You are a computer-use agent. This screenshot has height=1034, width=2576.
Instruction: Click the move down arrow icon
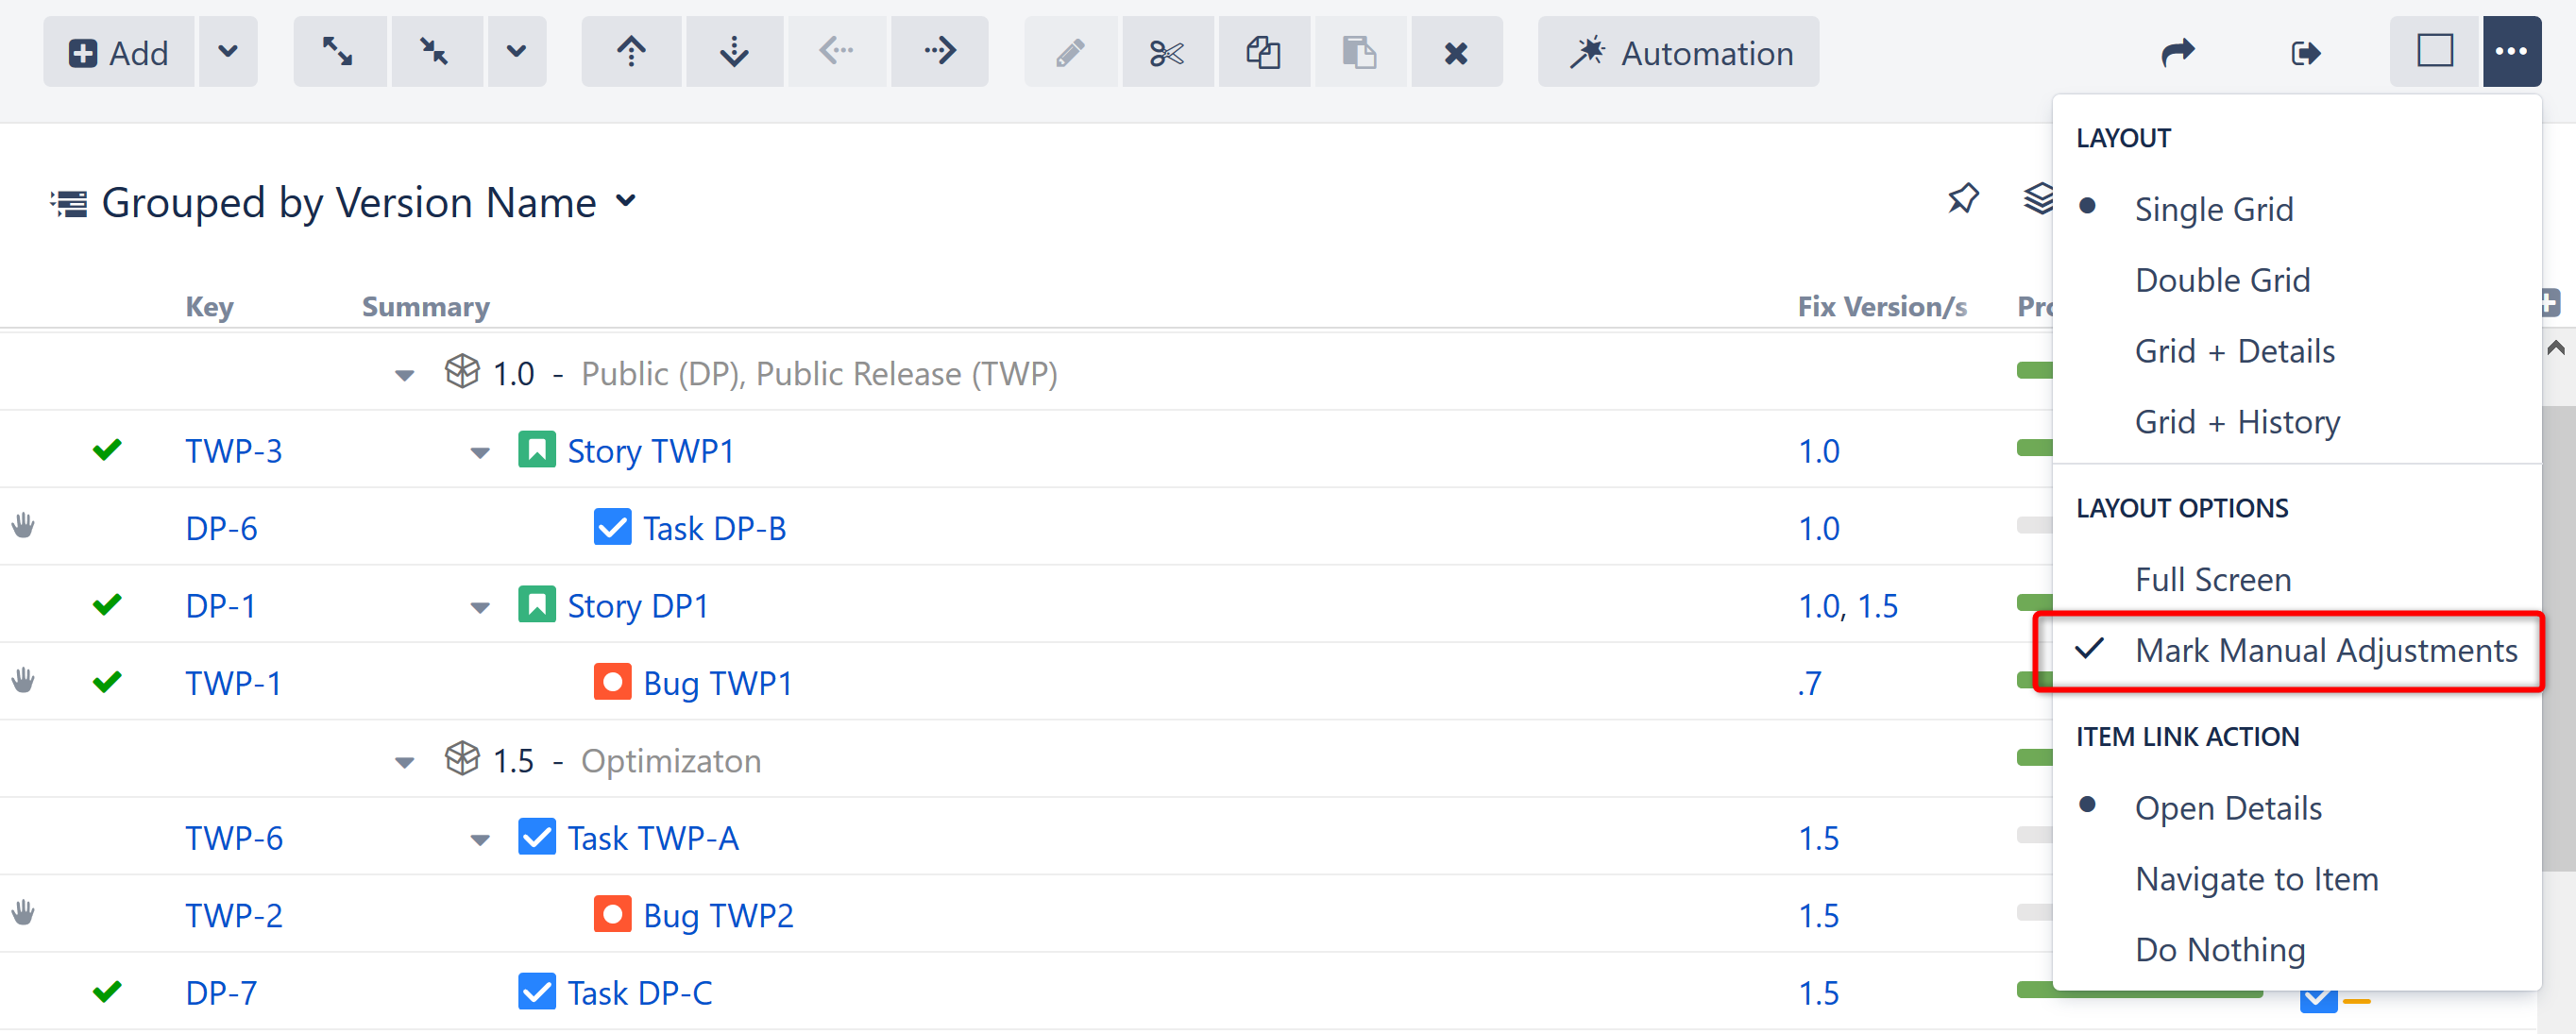click(x=734, y=52)
